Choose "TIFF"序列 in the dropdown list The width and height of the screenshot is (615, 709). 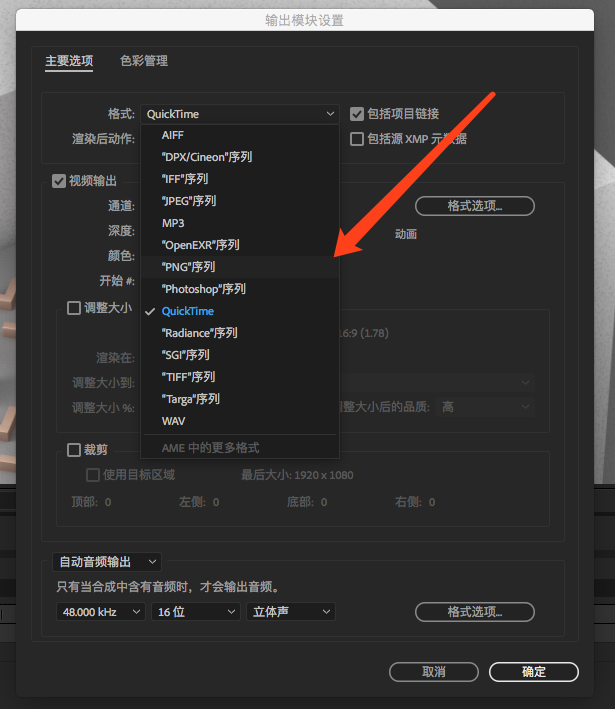click(188, 377)
